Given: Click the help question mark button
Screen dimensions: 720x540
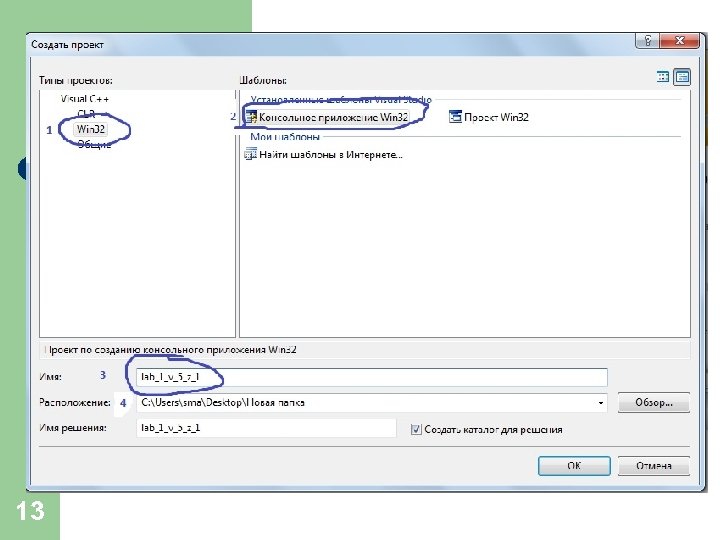Looking at the screenshot, I should tap(647, 41).
